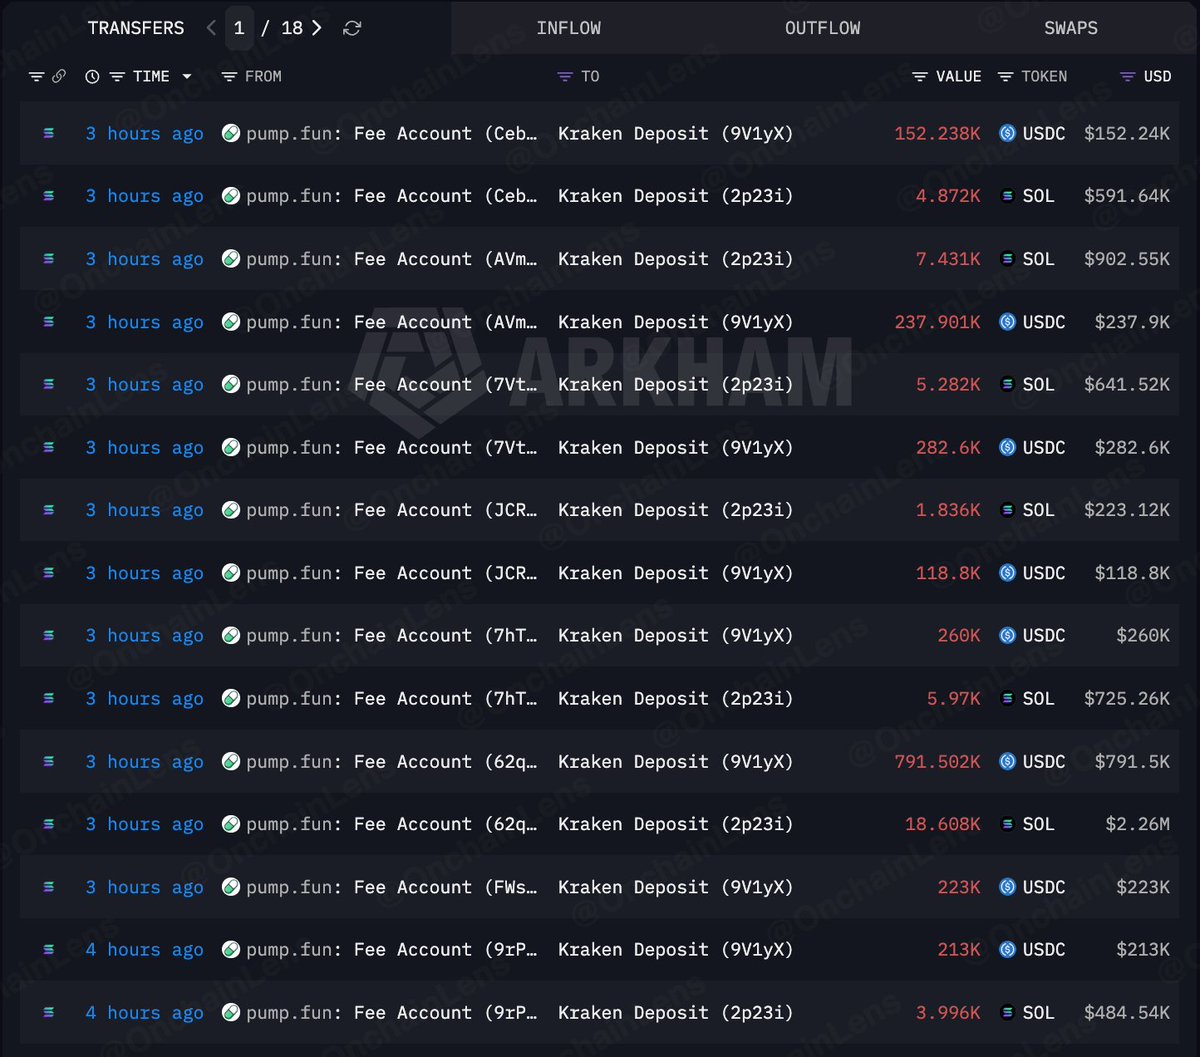Click SOL token icon in 5.97K row
Image resolution: width=1200 pixels, height=1057 pixels.
tap(1007, 698)
